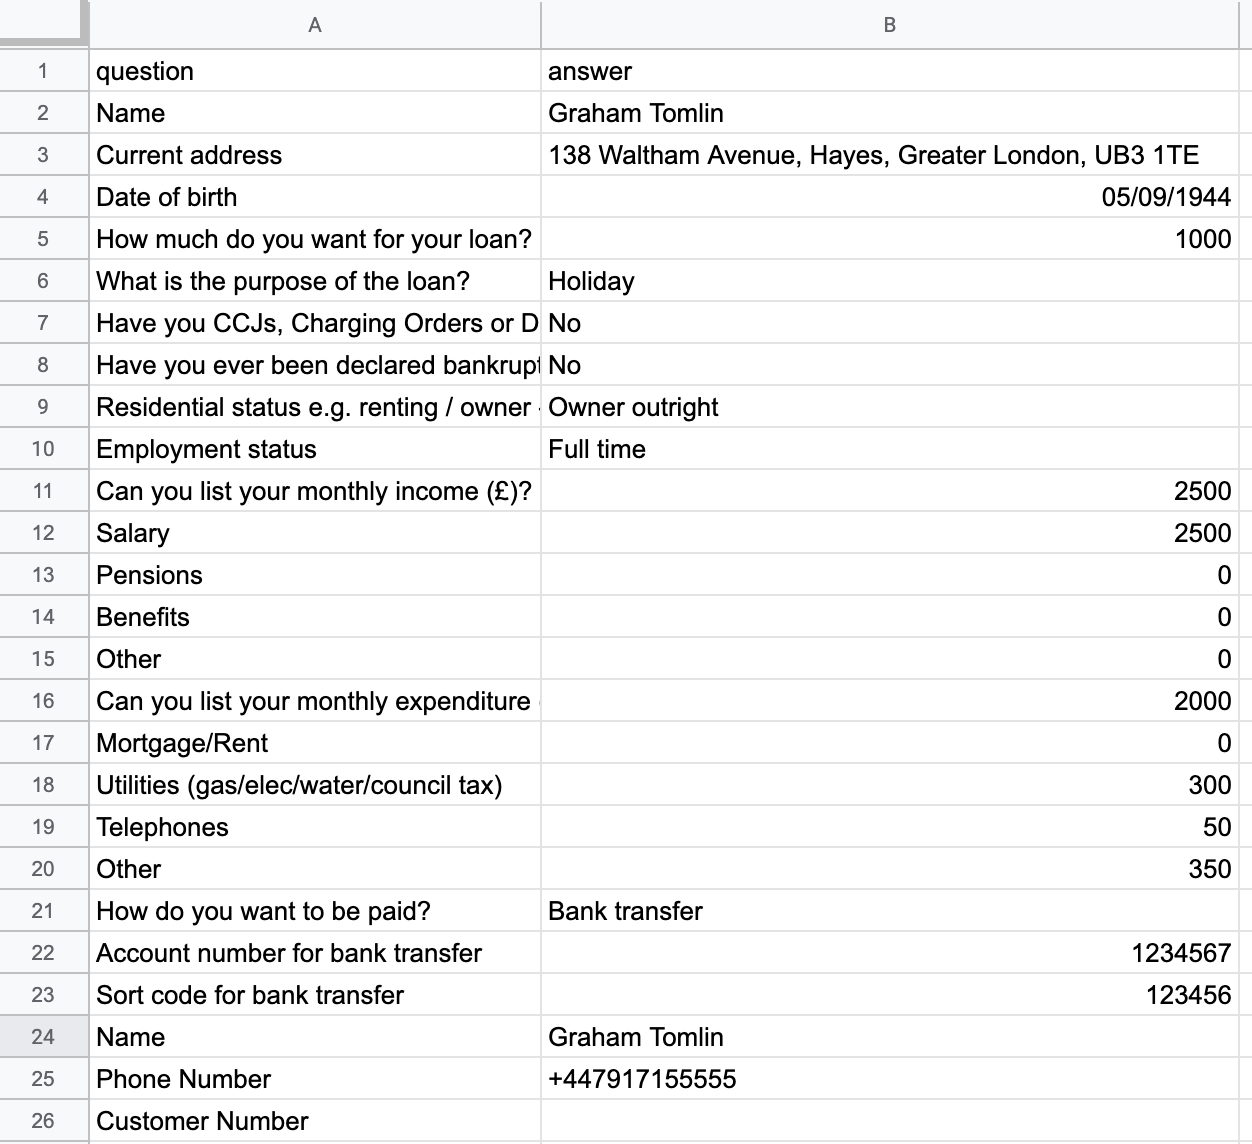The height and width of the screenshot is (1144, 1252).
Task: Click the 'Owner outright' cell
Action: (889, 407)
